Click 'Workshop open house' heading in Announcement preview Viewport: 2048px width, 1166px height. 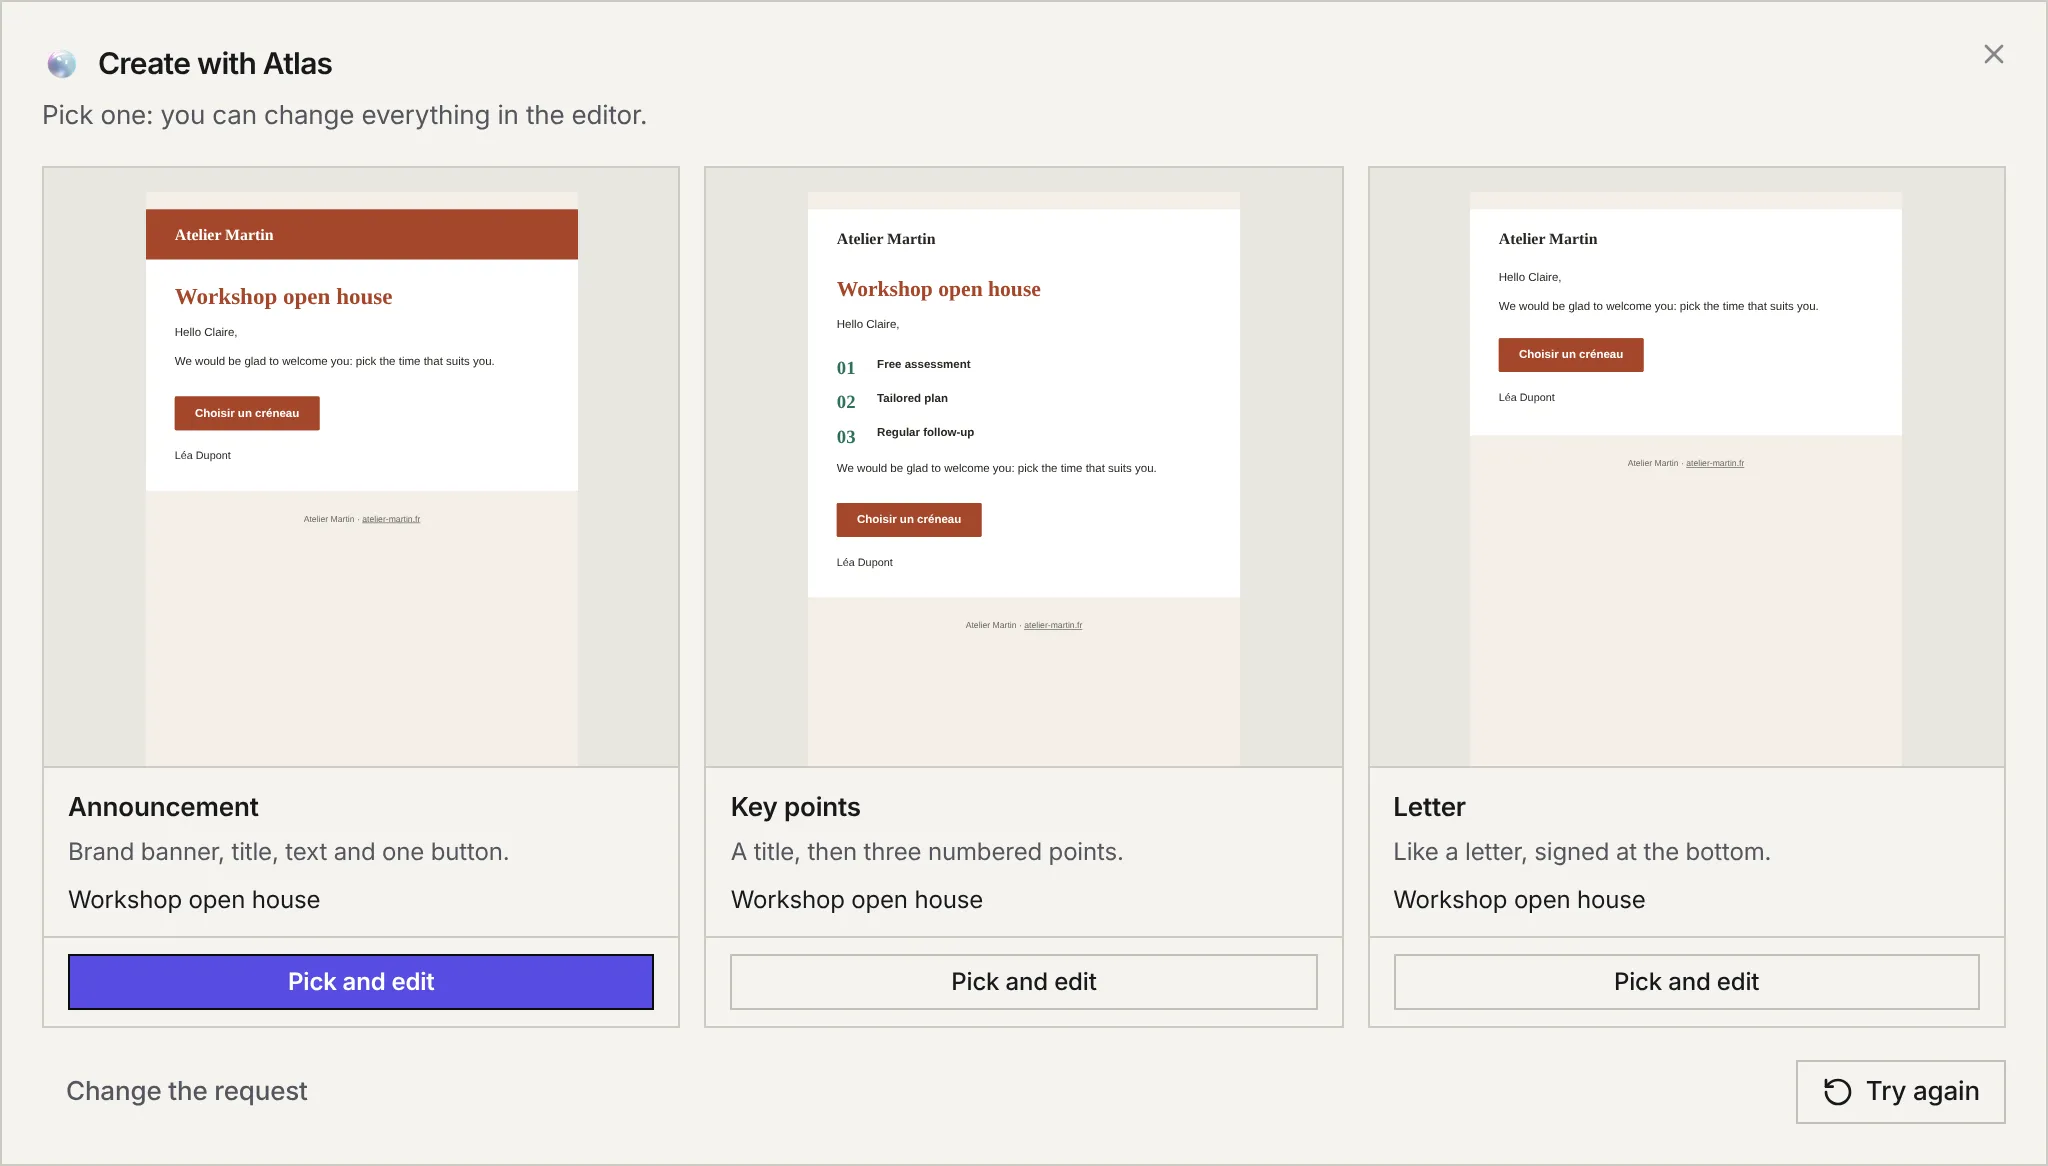point(283,297)
